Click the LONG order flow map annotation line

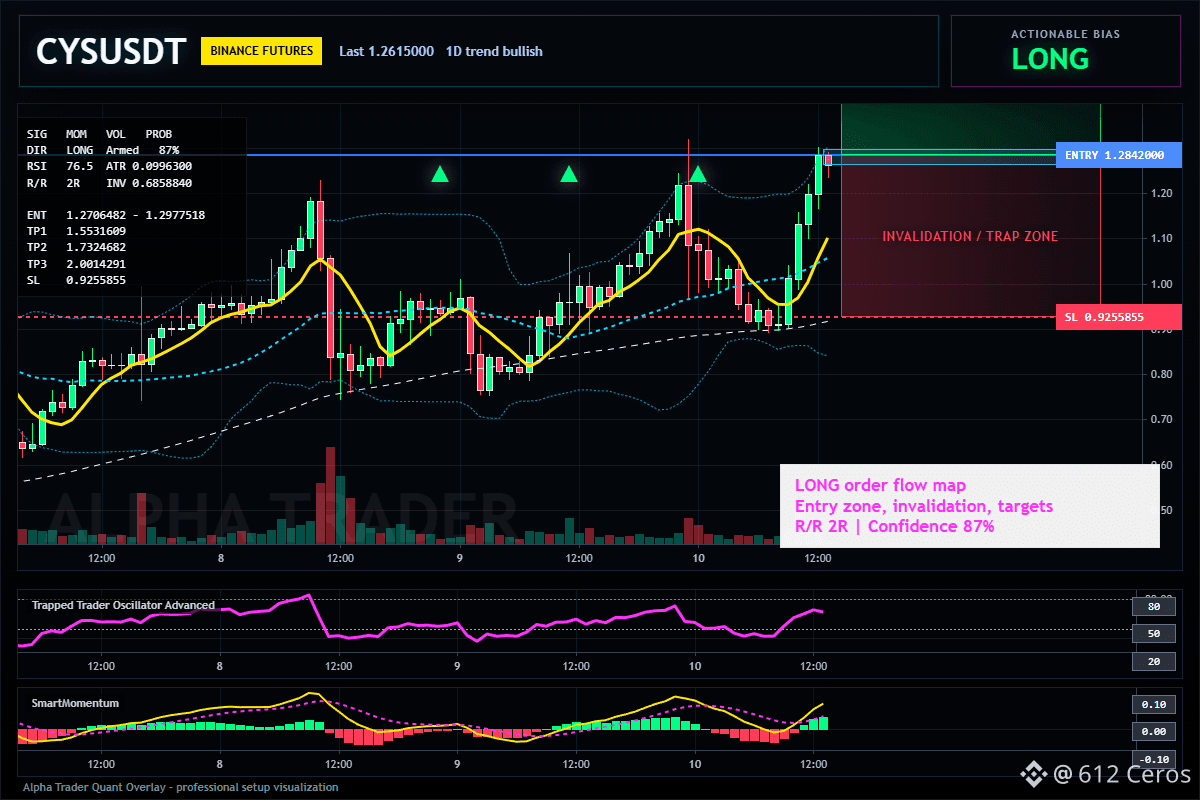[881, 485]
